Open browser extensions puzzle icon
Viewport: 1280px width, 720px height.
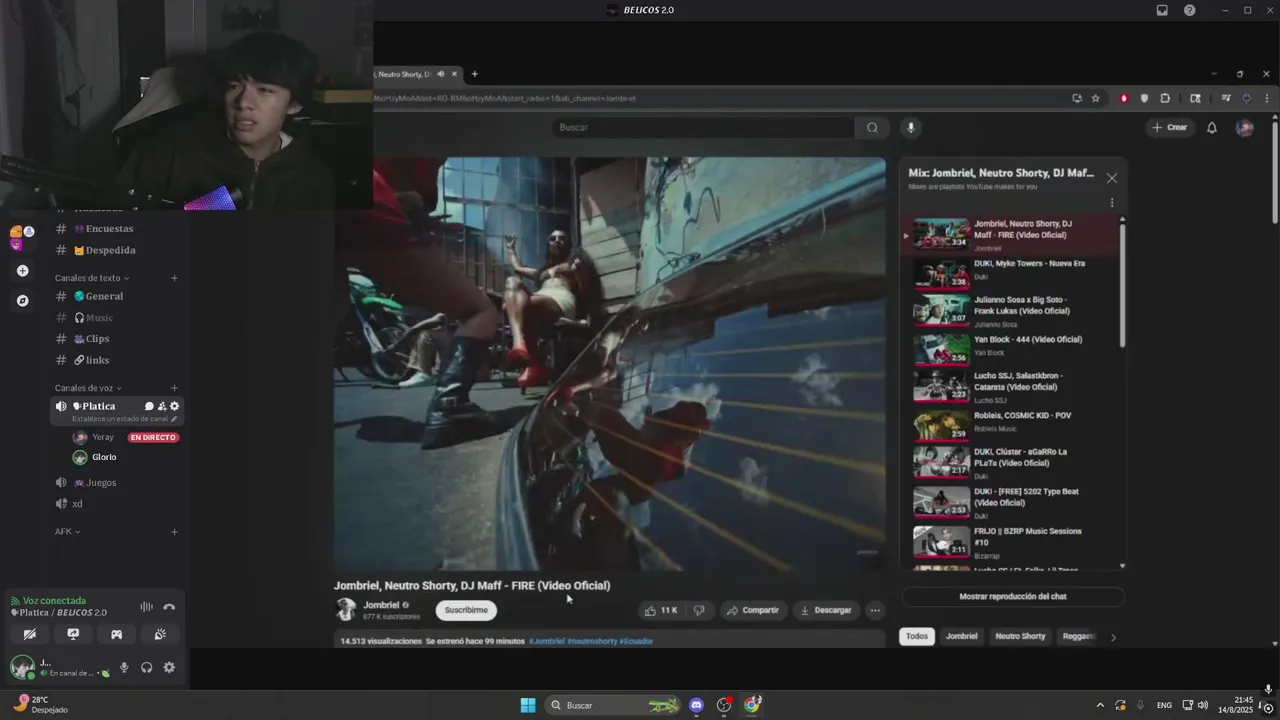pos(1165,98)
